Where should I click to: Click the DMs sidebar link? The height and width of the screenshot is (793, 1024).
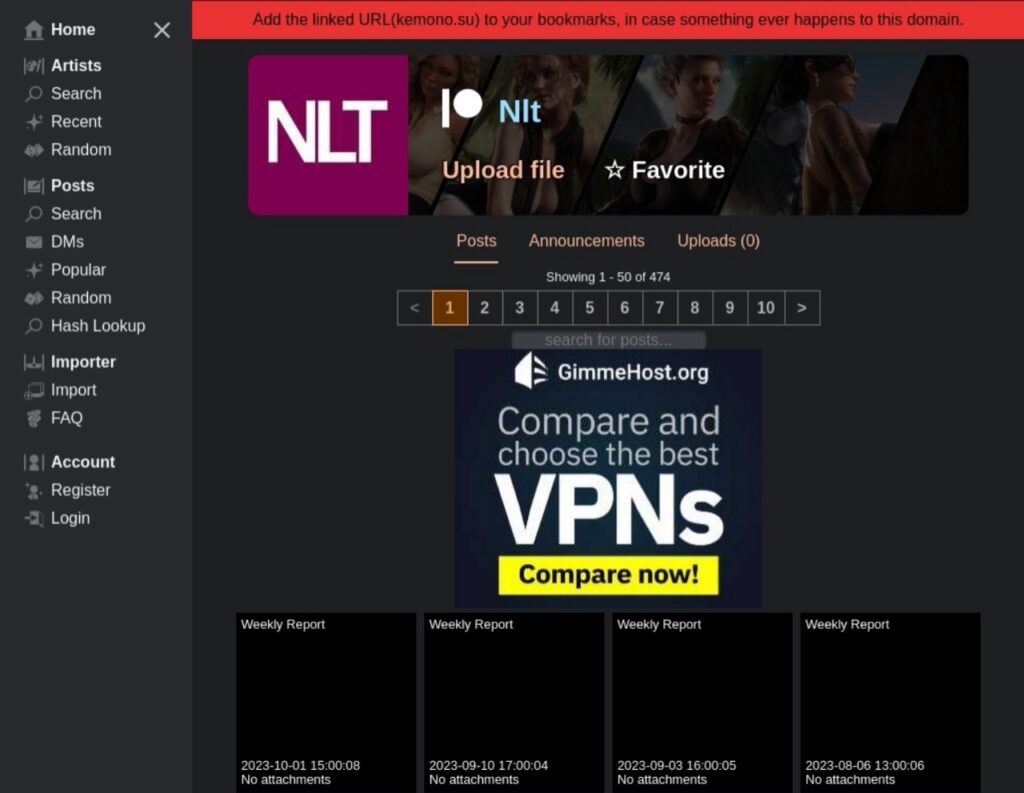pyautogui.click(x=67, y=242)
